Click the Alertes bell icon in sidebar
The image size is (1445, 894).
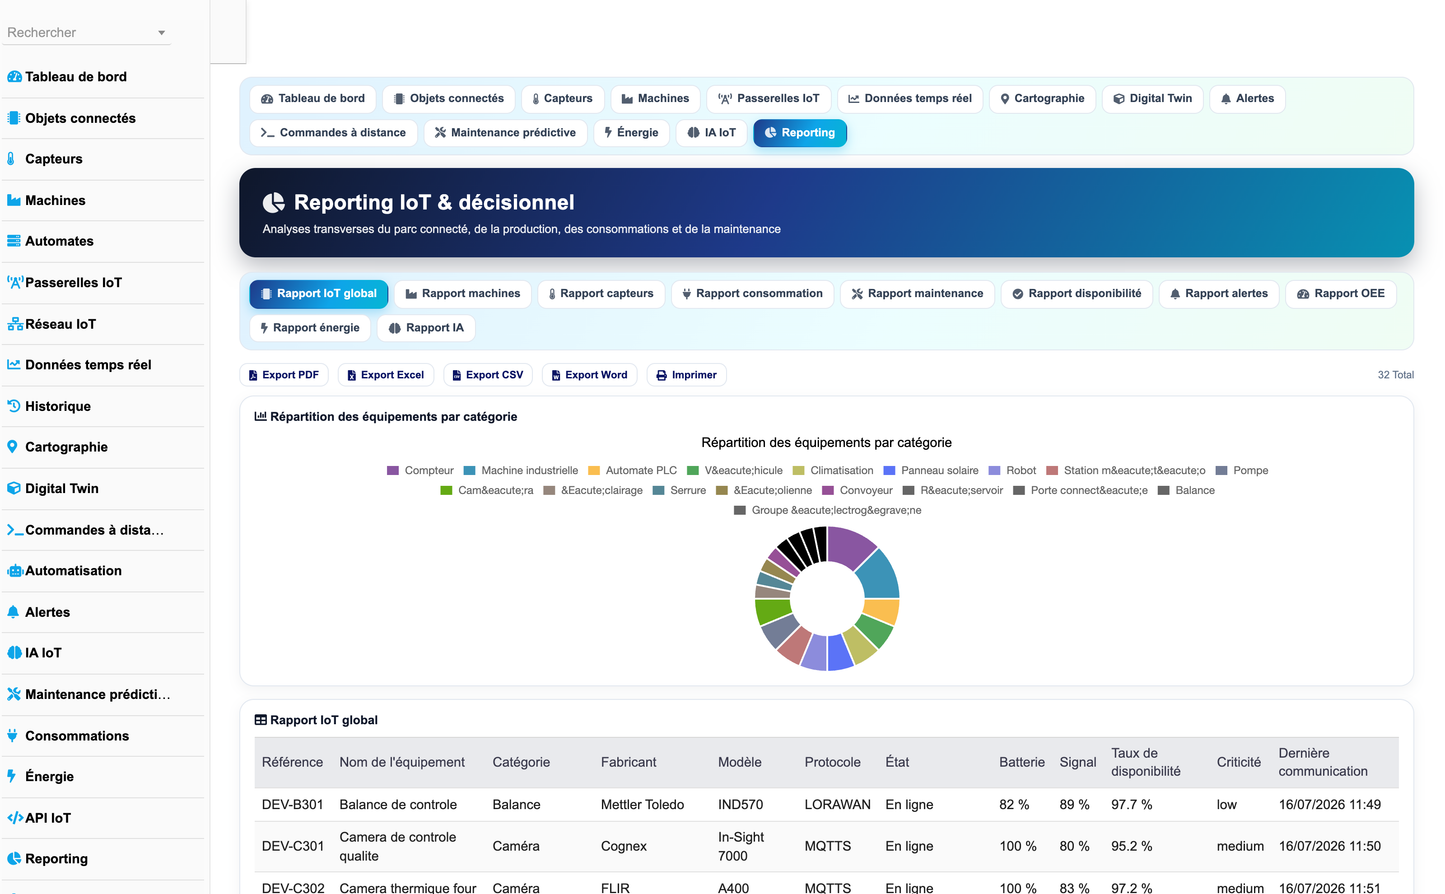tap(13, 612)
